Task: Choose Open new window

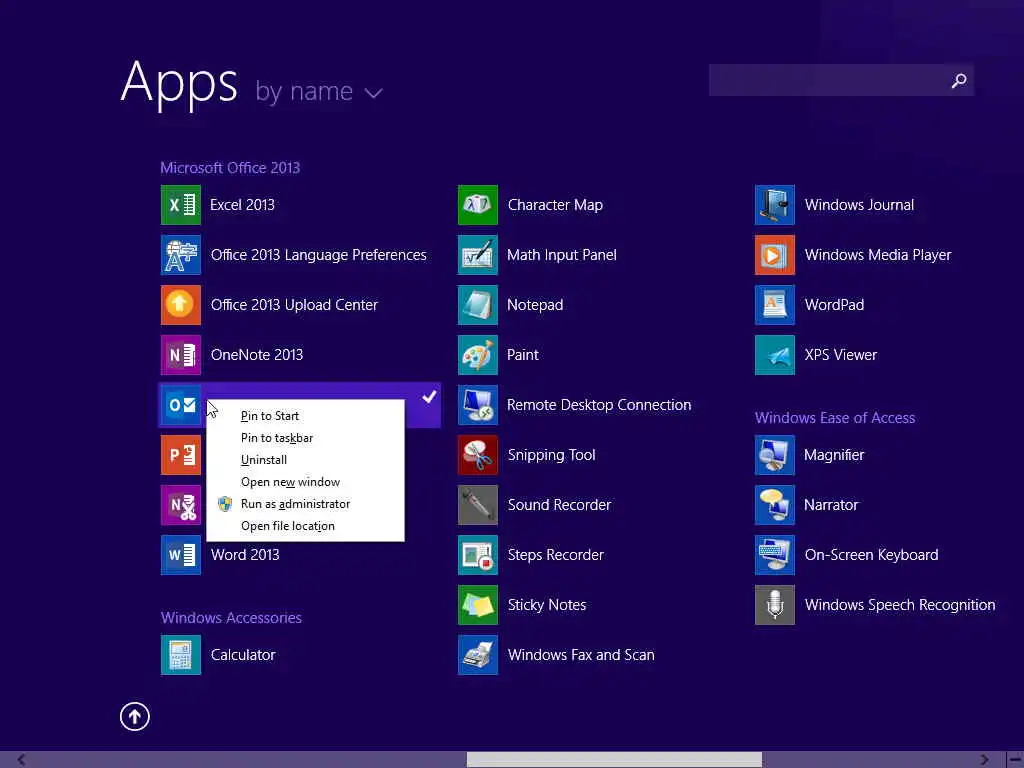Action: coord(291,482)
